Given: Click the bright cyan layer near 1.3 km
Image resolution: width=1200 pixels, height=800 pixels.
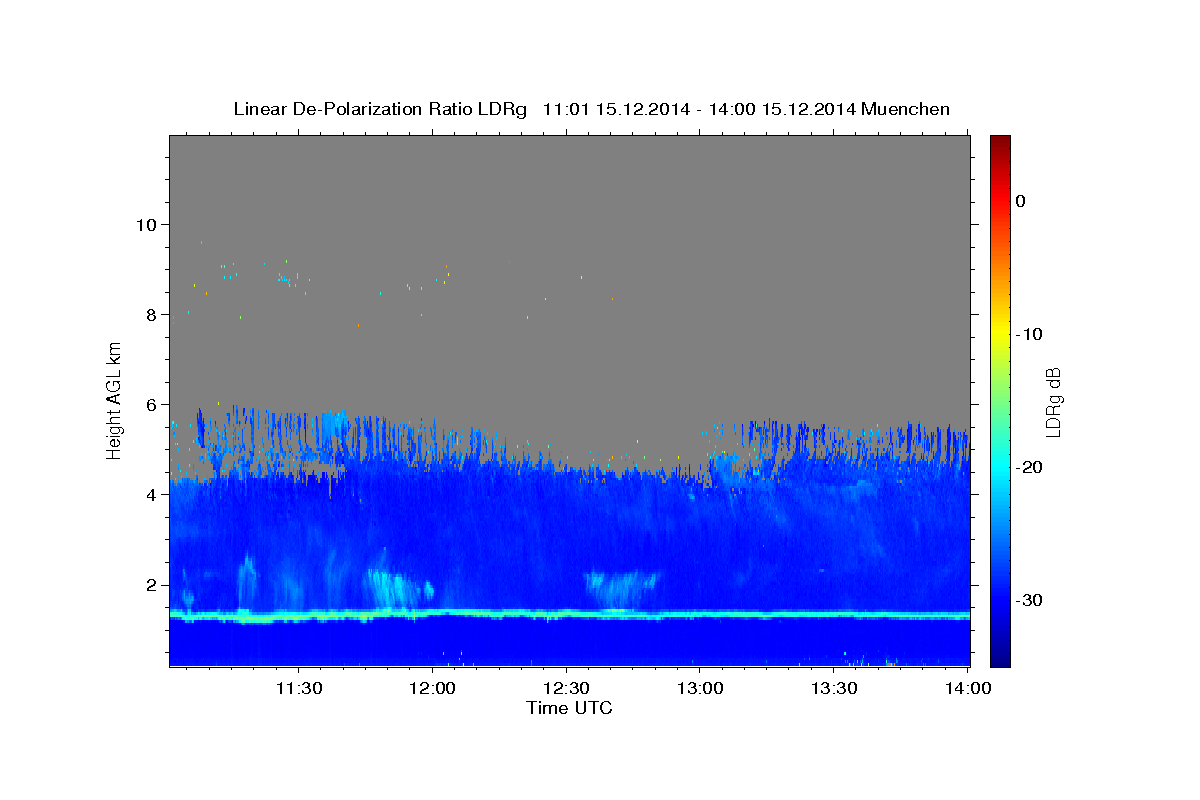Looking at the screenshot, I should coord(569,614).
